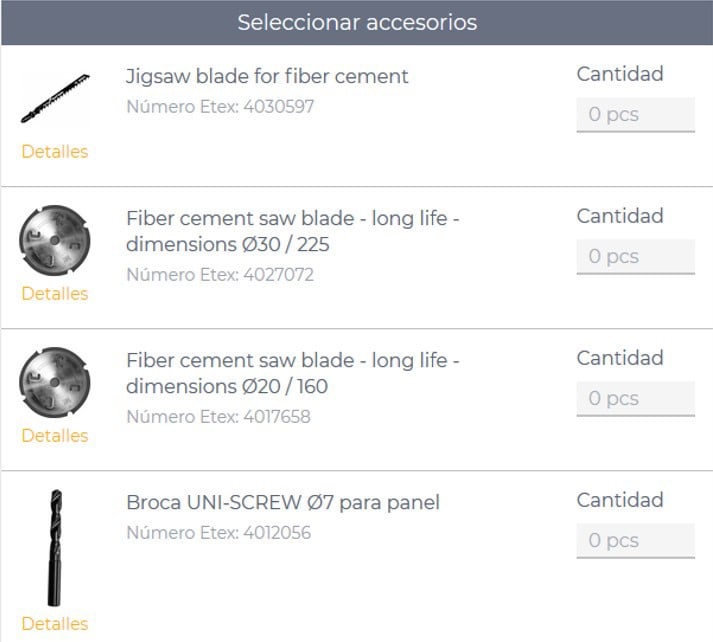Click the jigsaw blade quantity field
This screenshot has height=642, width=713.
click(x=635, y=115)
